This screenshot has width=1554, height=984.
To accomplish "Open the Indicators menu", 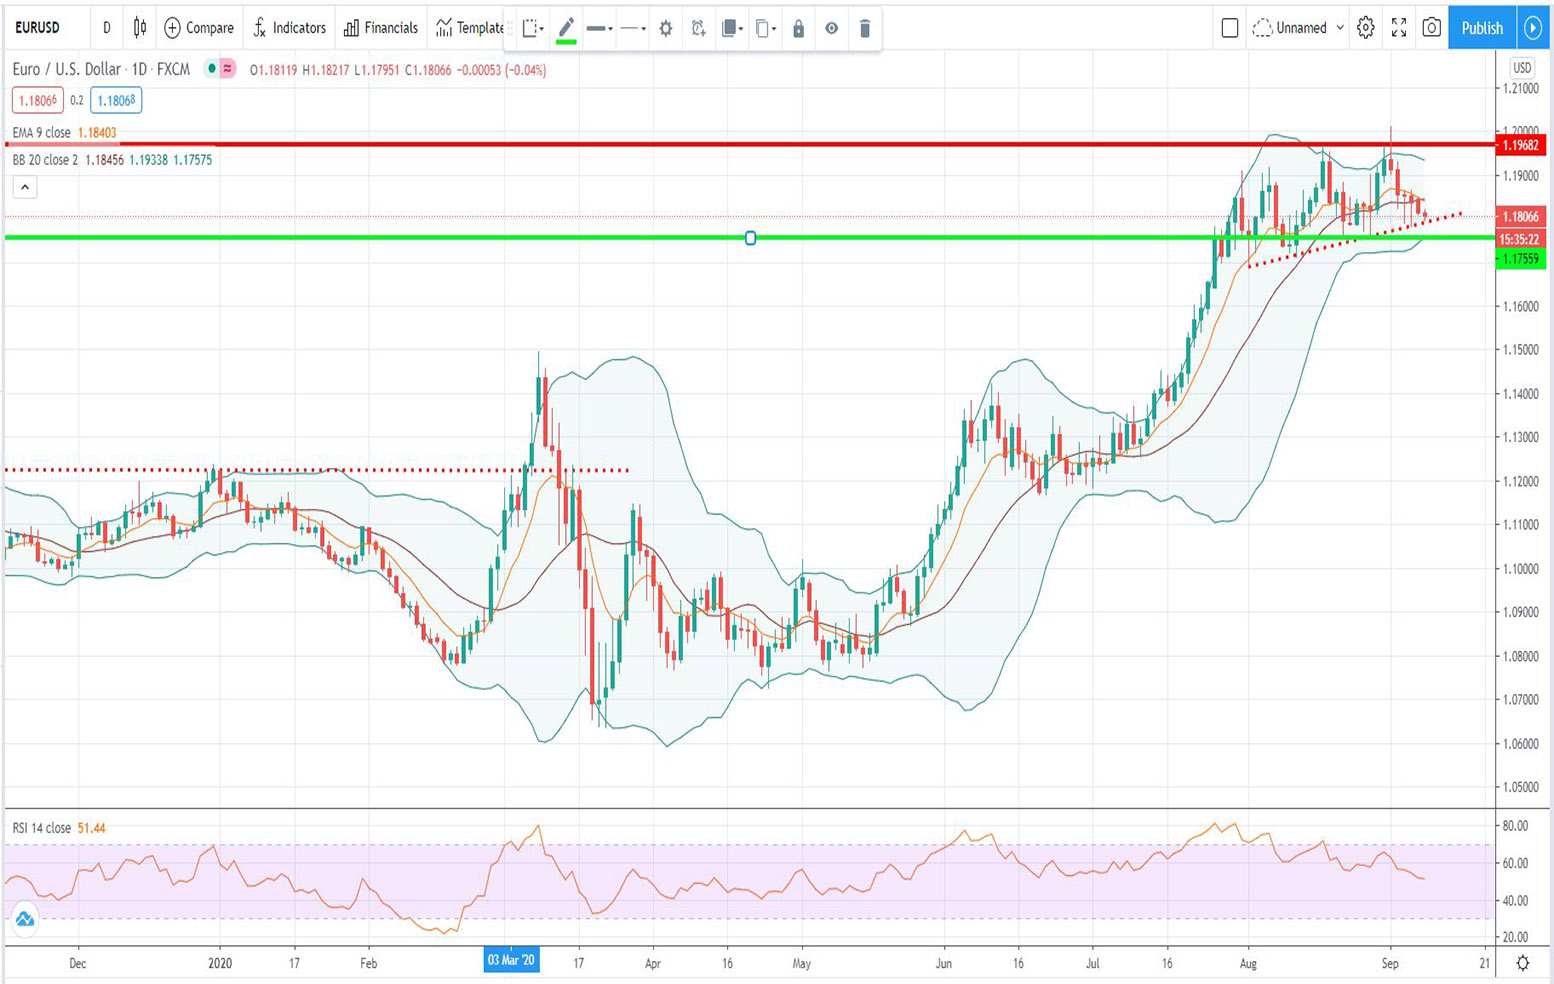I will click(289, 28).
